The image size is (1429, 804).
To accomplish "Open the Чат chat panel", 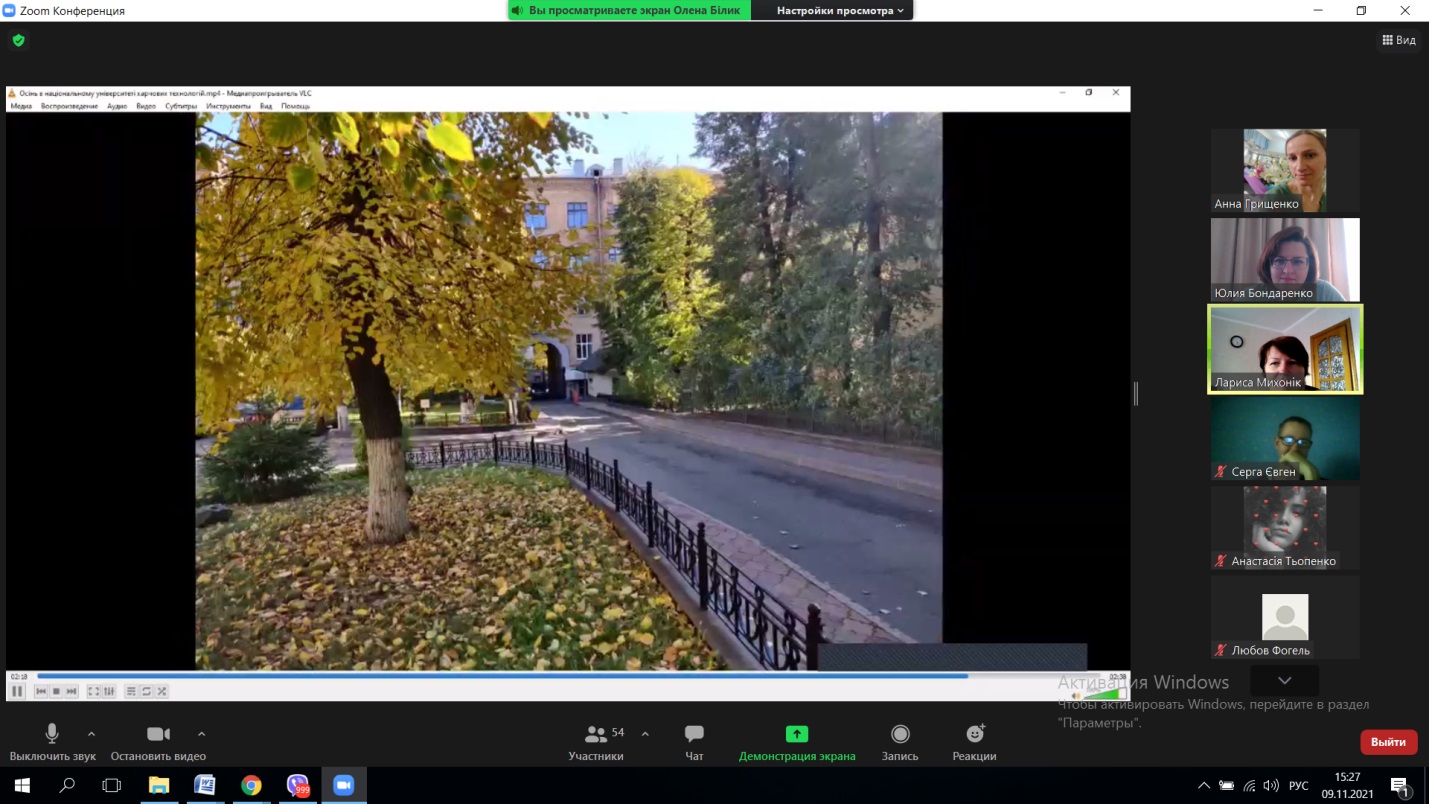I will 694,743.
